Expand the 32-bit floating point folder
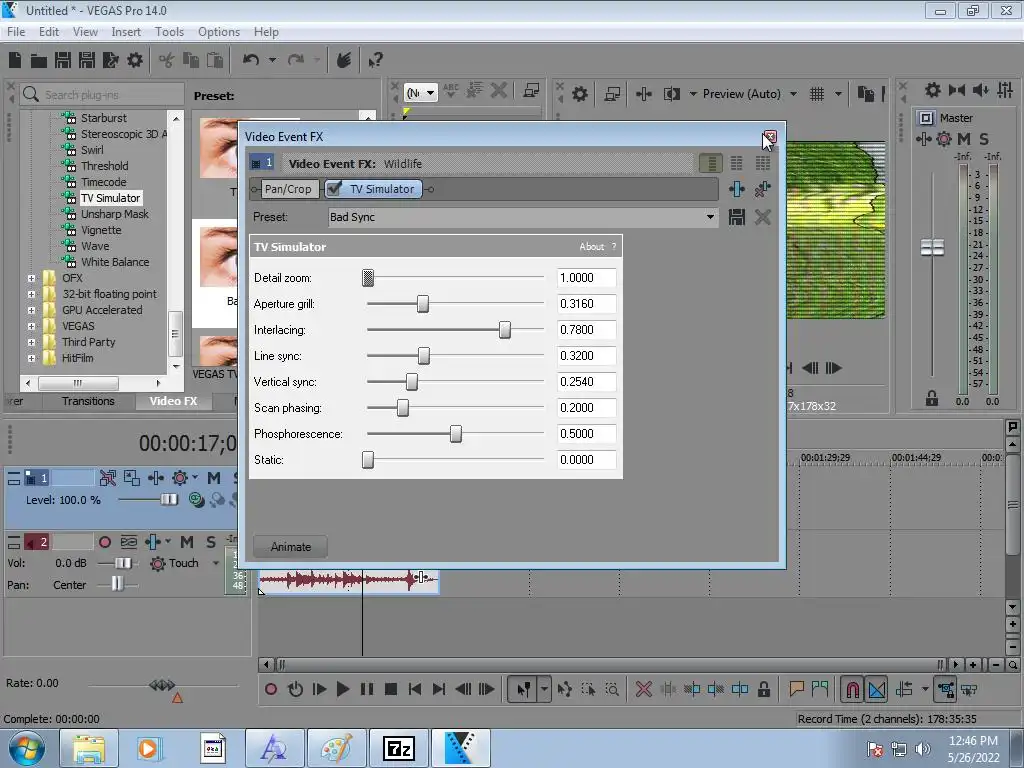 (x=31, y=295)
